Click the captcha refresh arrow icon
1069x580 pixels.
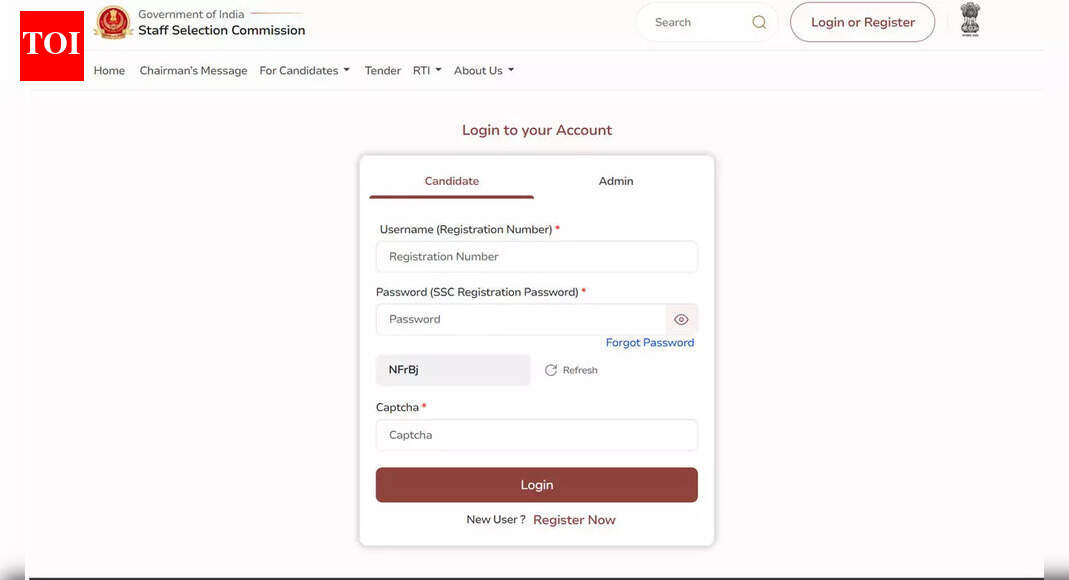point(551,370)
